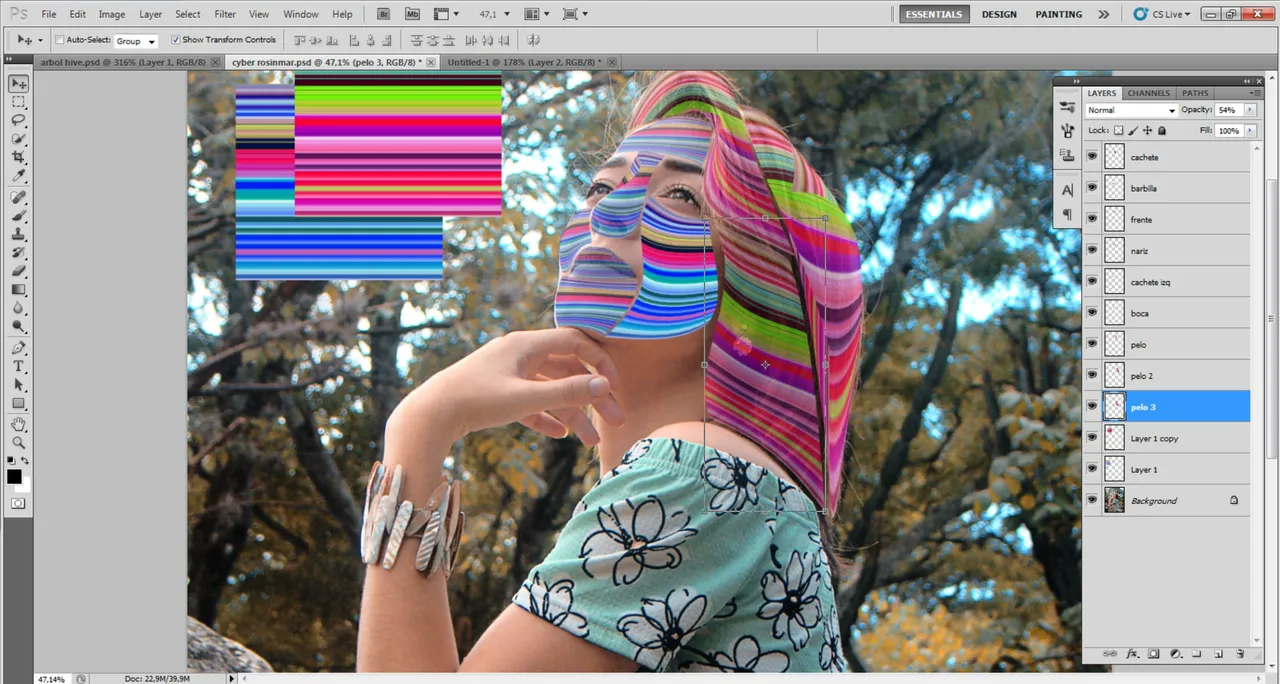The width and height of the screenshot is (1280, 684).
Task: Select the Eyedropper tool
Action: pos(18,176)
